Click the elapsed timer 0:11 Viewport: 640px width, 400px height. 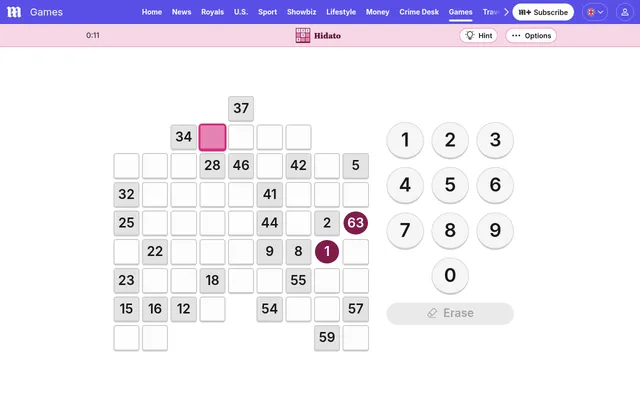pos(93,36)
